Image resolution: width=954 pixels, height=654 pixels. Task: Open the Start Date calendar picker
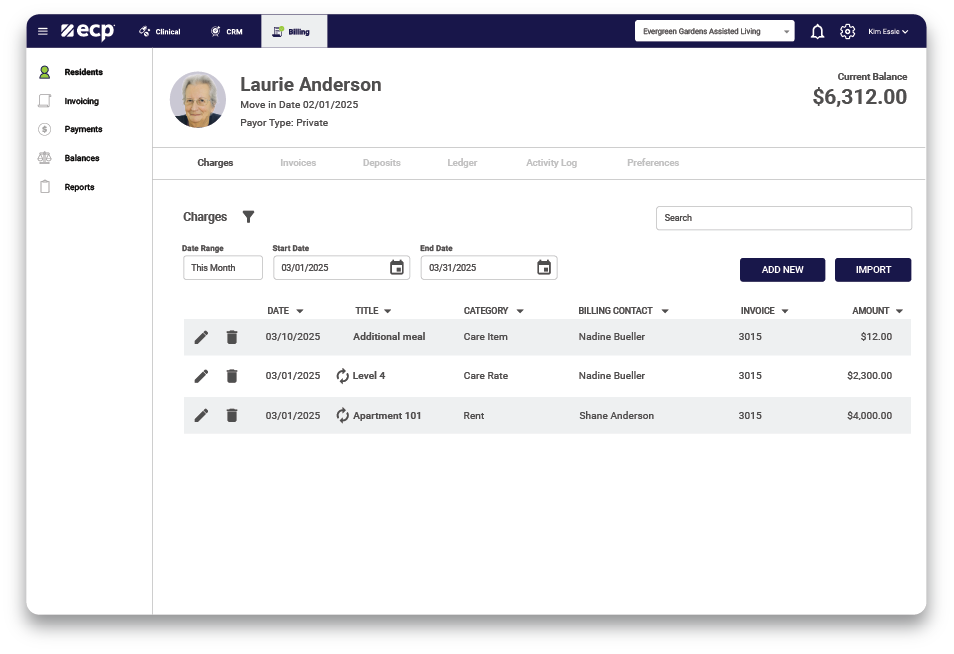pyautogui.click(x=397, y=268)
